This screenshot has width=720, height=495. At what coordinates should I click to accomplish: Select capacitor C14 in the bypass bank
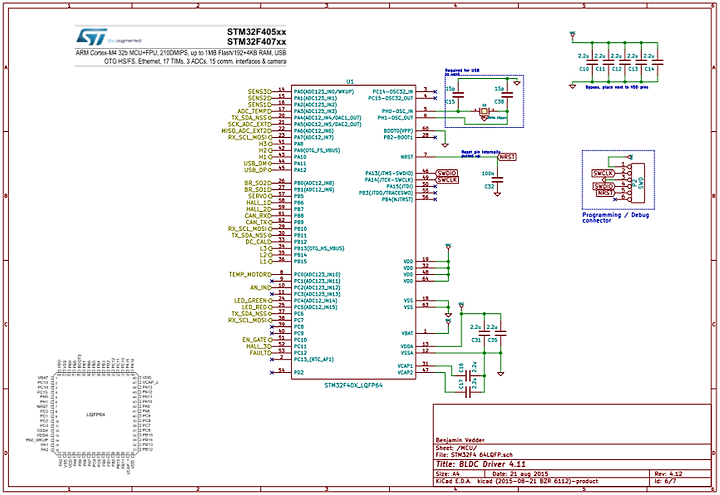tap(658, 62)
